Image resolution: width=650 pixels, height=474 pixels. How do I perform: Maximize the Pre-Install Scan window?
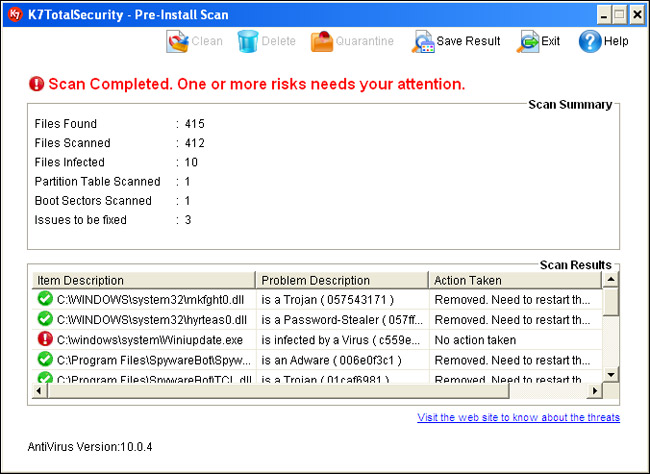point(620,14)
